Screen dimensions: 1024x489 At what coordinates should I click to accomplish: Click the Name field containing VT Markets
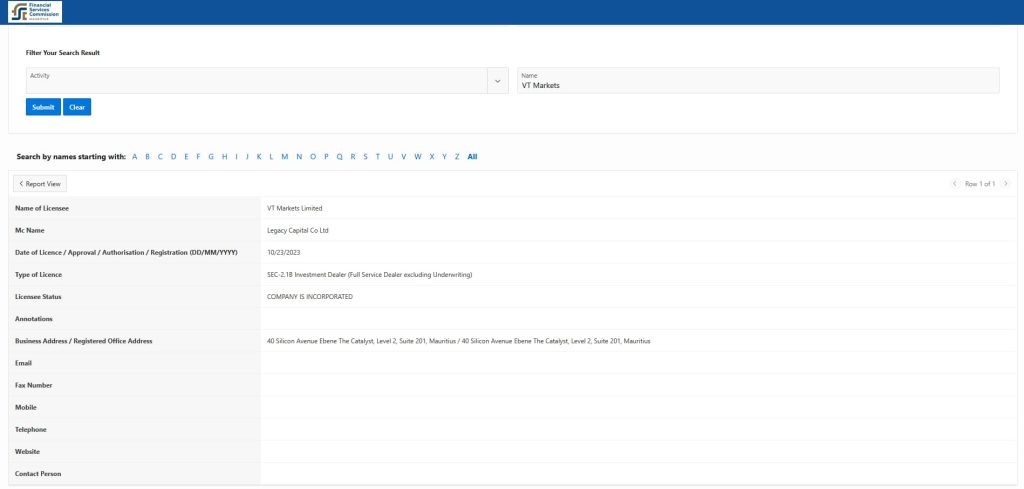(x=757, y=81)
